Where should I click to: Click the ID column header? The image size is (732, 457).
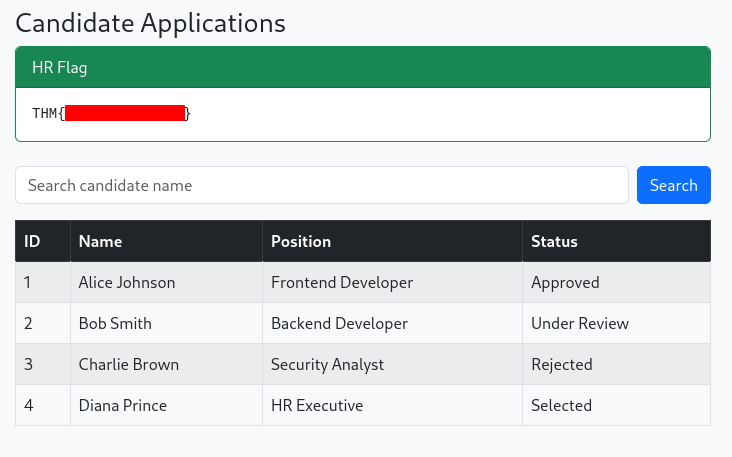(x=43, y=241)
